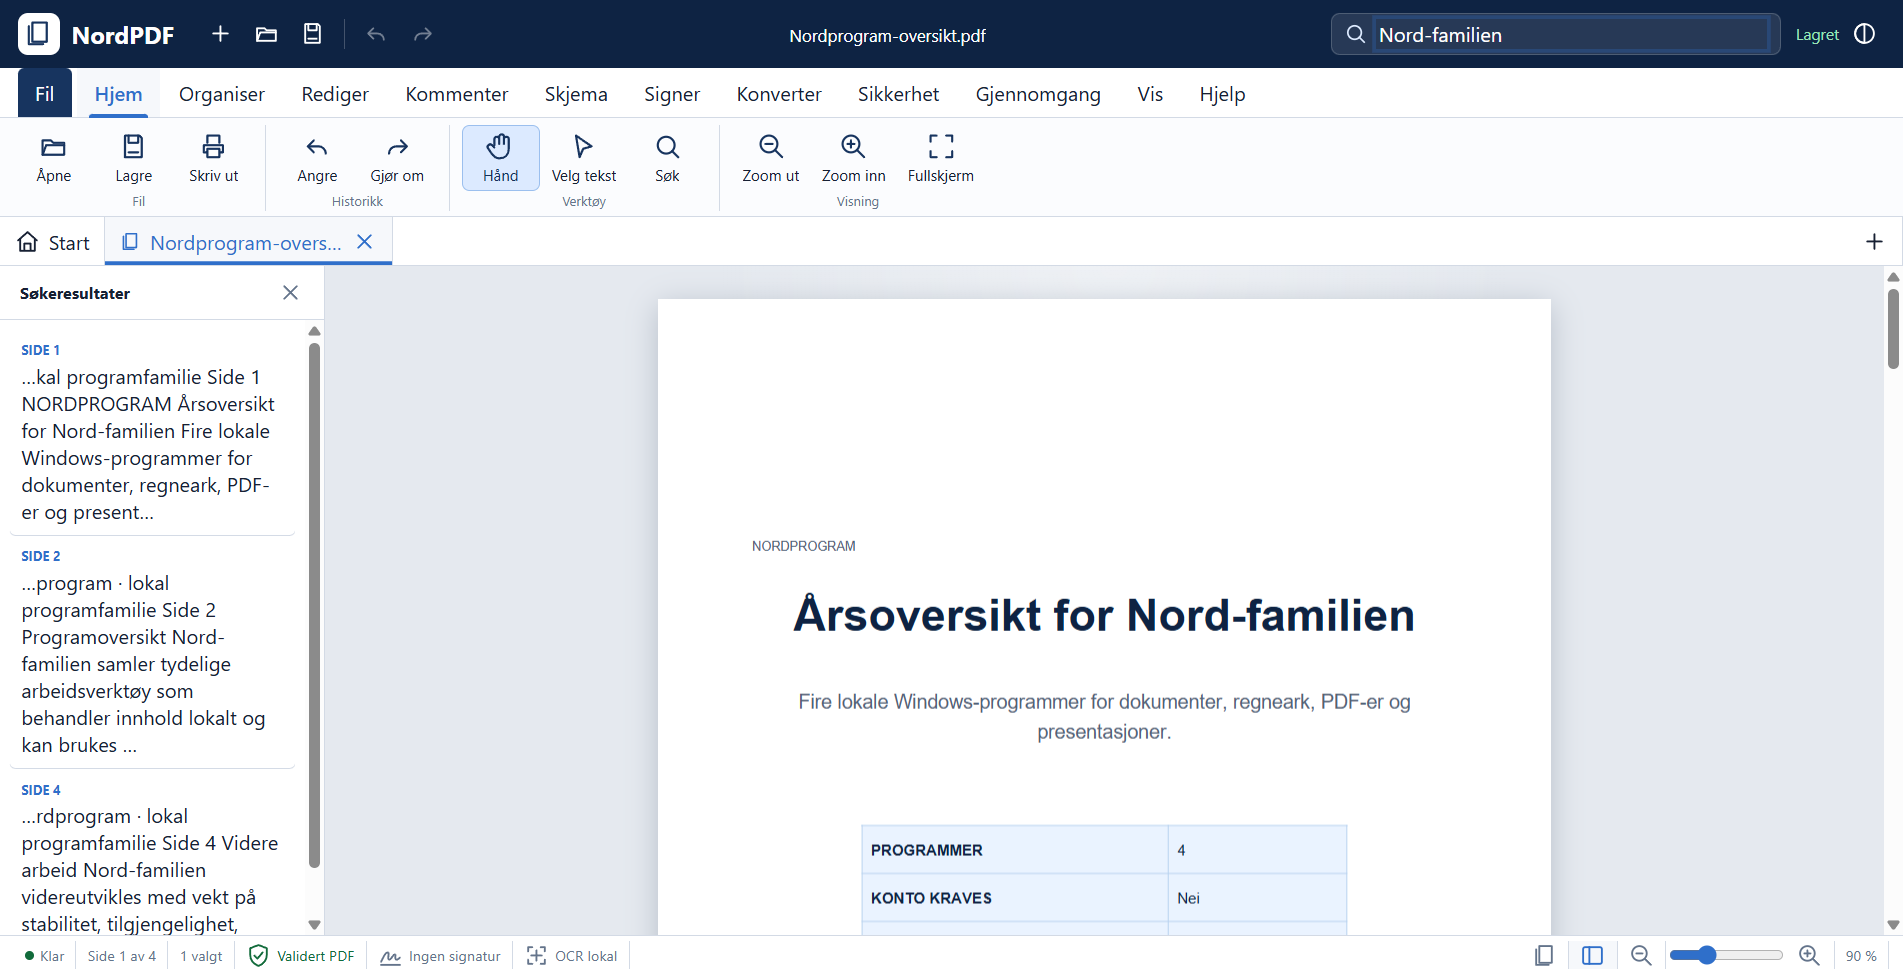Open the Konverter ribbon tab

(779, 94)
